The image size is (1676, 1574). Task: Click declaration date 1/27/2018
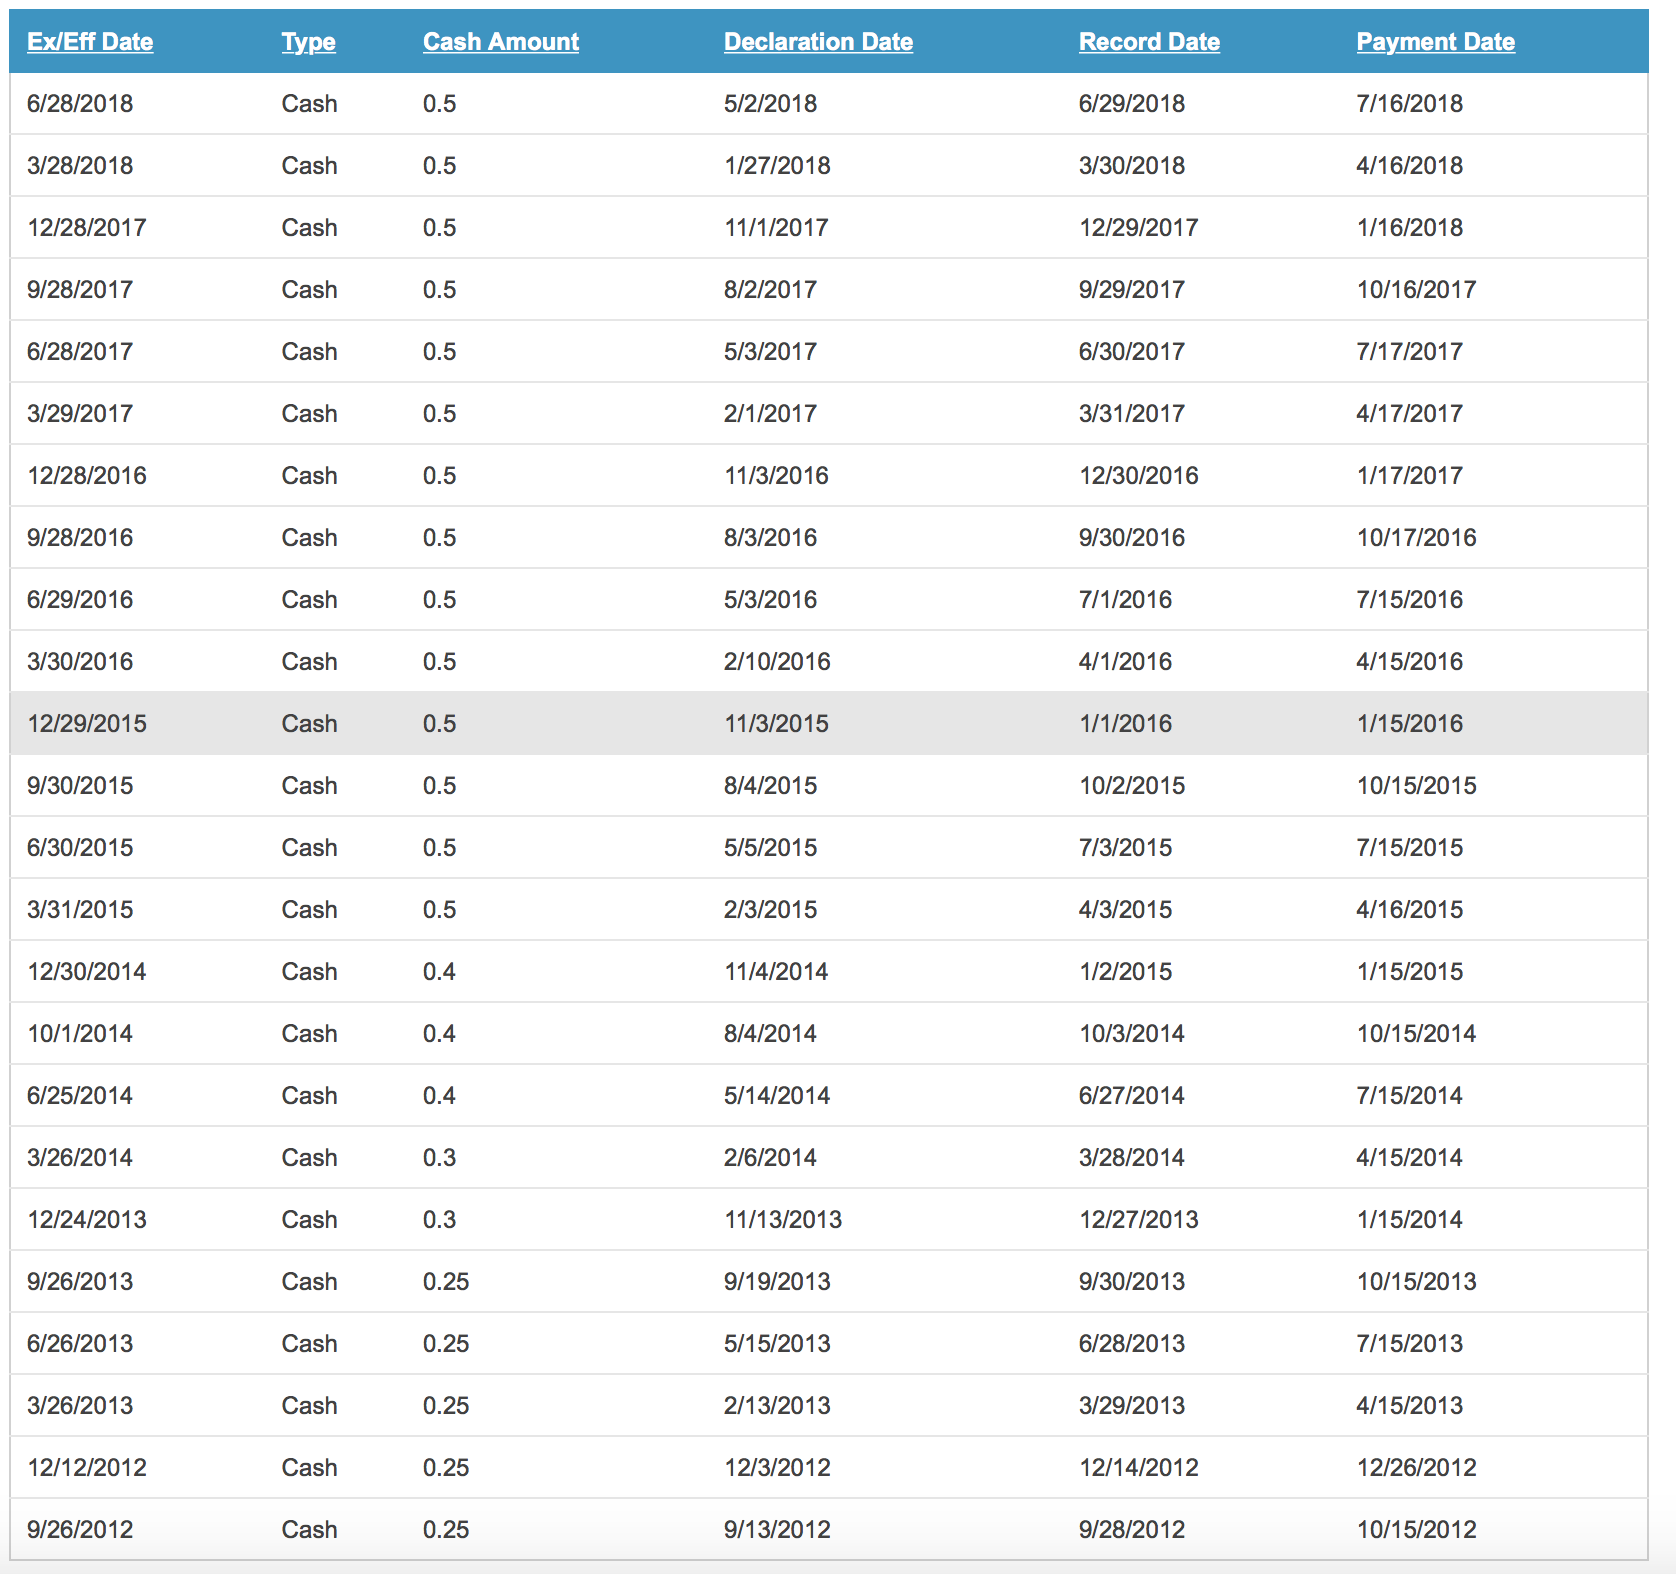[x=777, y=166]
